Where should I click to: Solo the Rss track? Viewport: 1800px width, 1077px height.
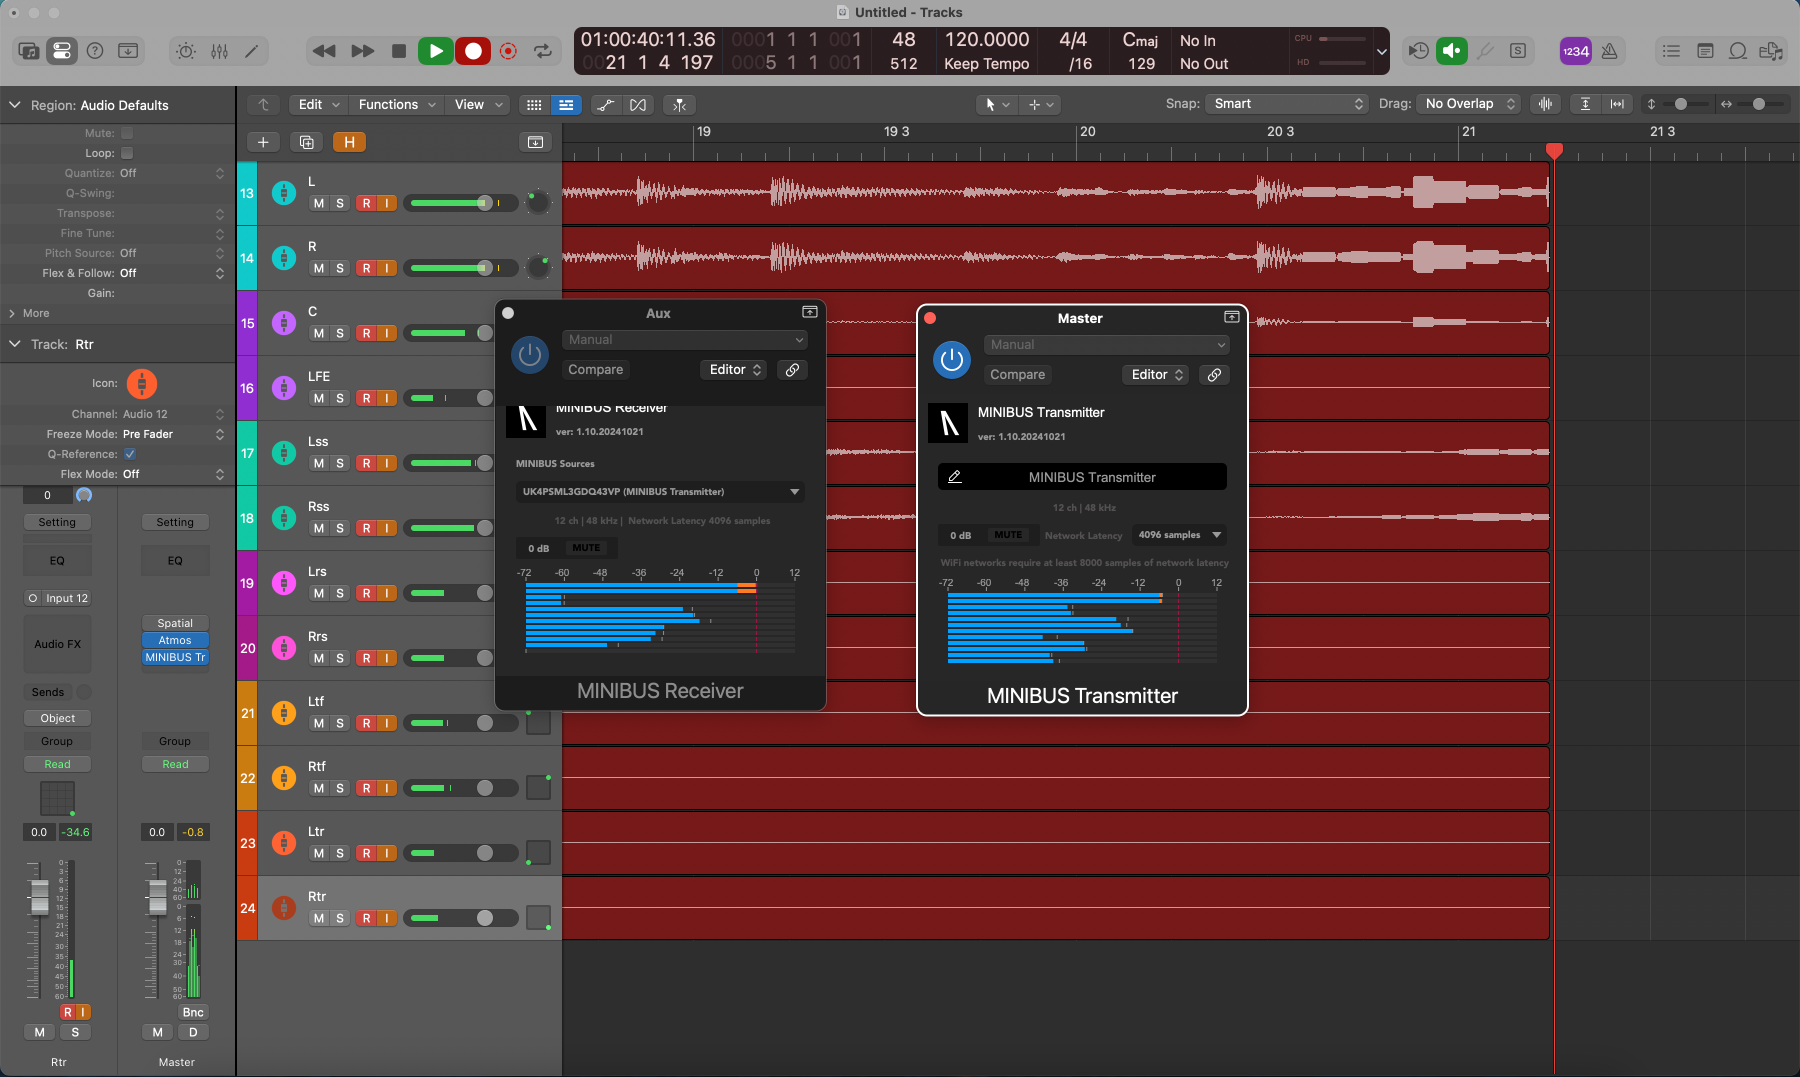[340, 528]
